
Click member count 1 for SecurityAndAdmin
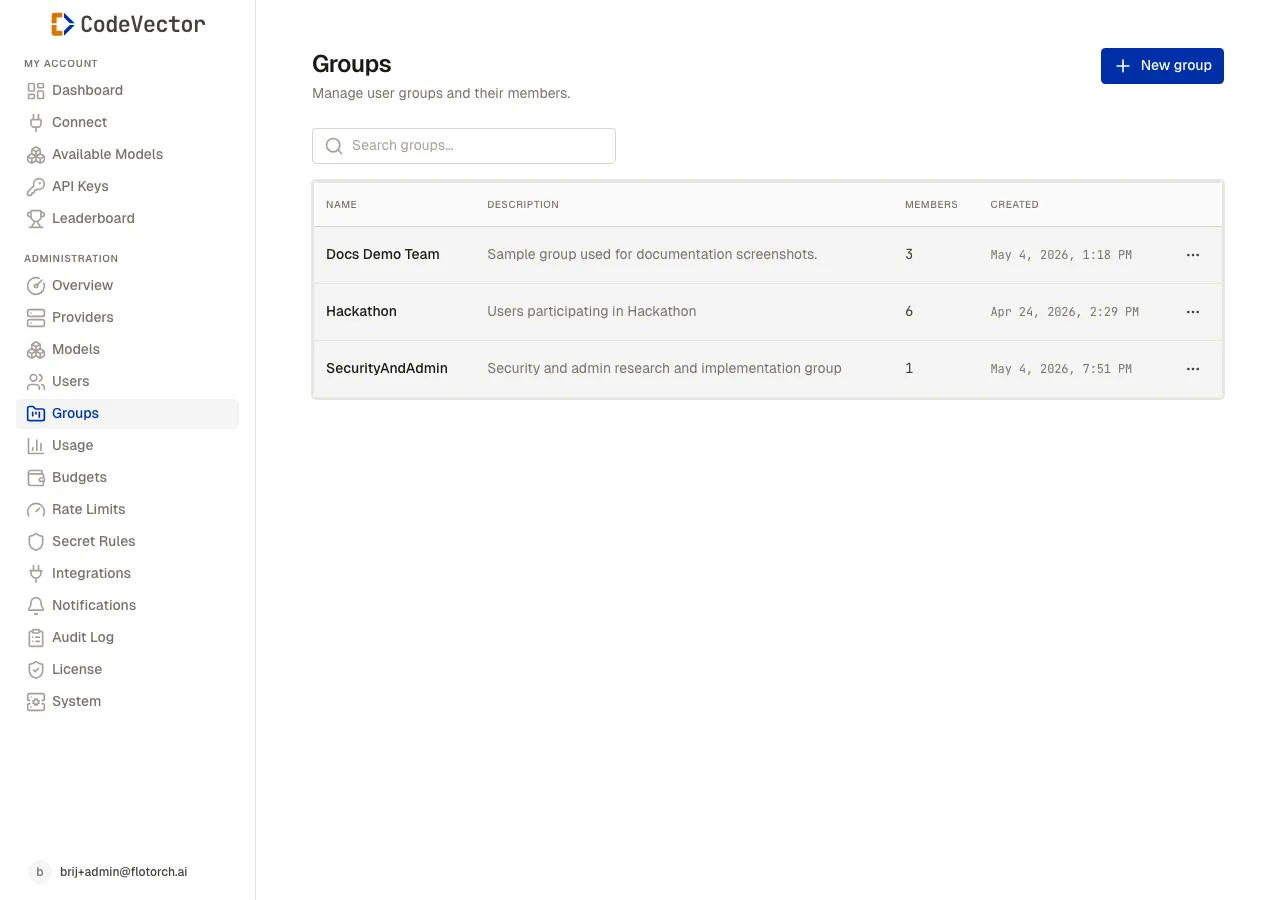[909, 369]
